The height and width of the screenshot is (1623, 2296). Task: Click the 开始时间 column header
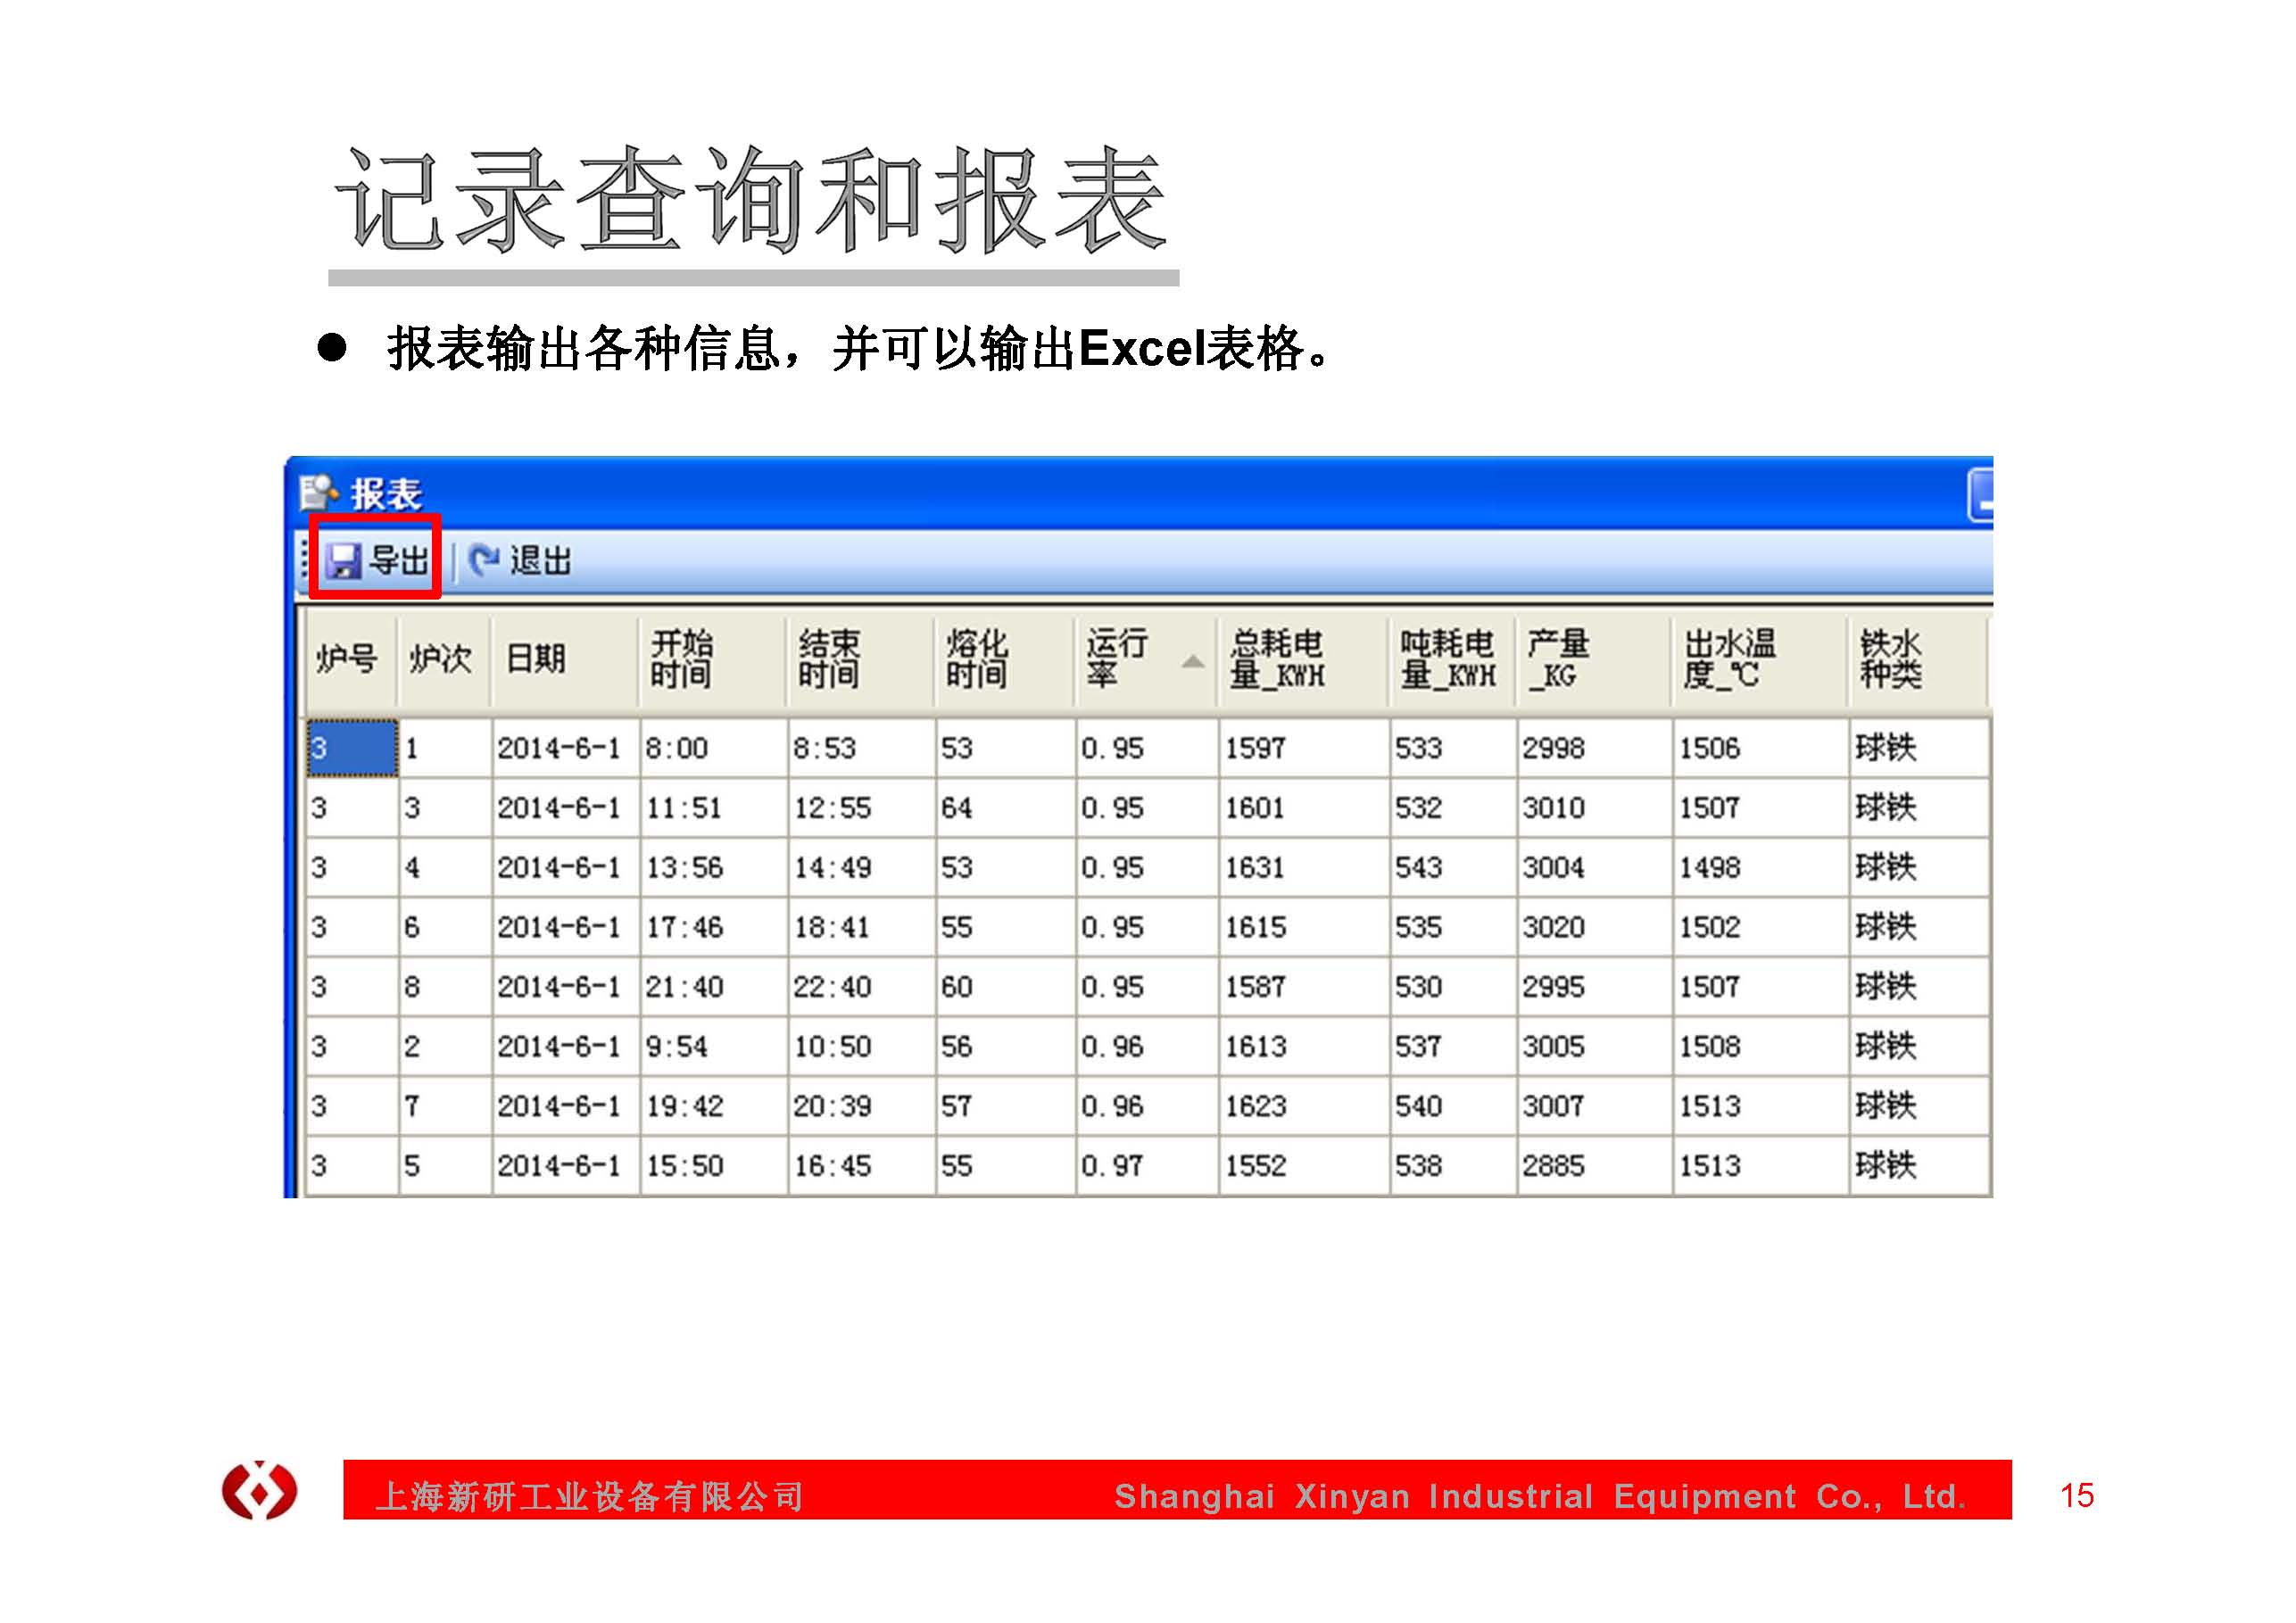coord(712,660)
